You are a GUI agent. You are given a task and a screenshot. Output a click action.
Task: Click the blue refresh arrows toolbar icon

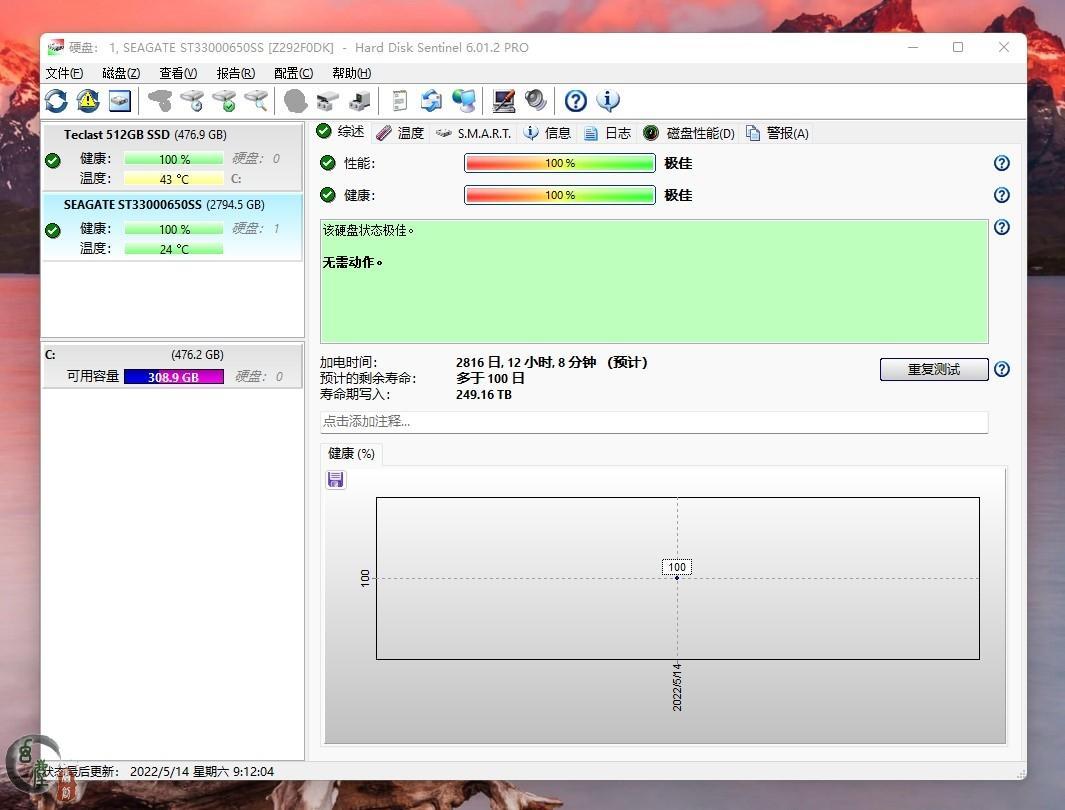pos(56,100)
